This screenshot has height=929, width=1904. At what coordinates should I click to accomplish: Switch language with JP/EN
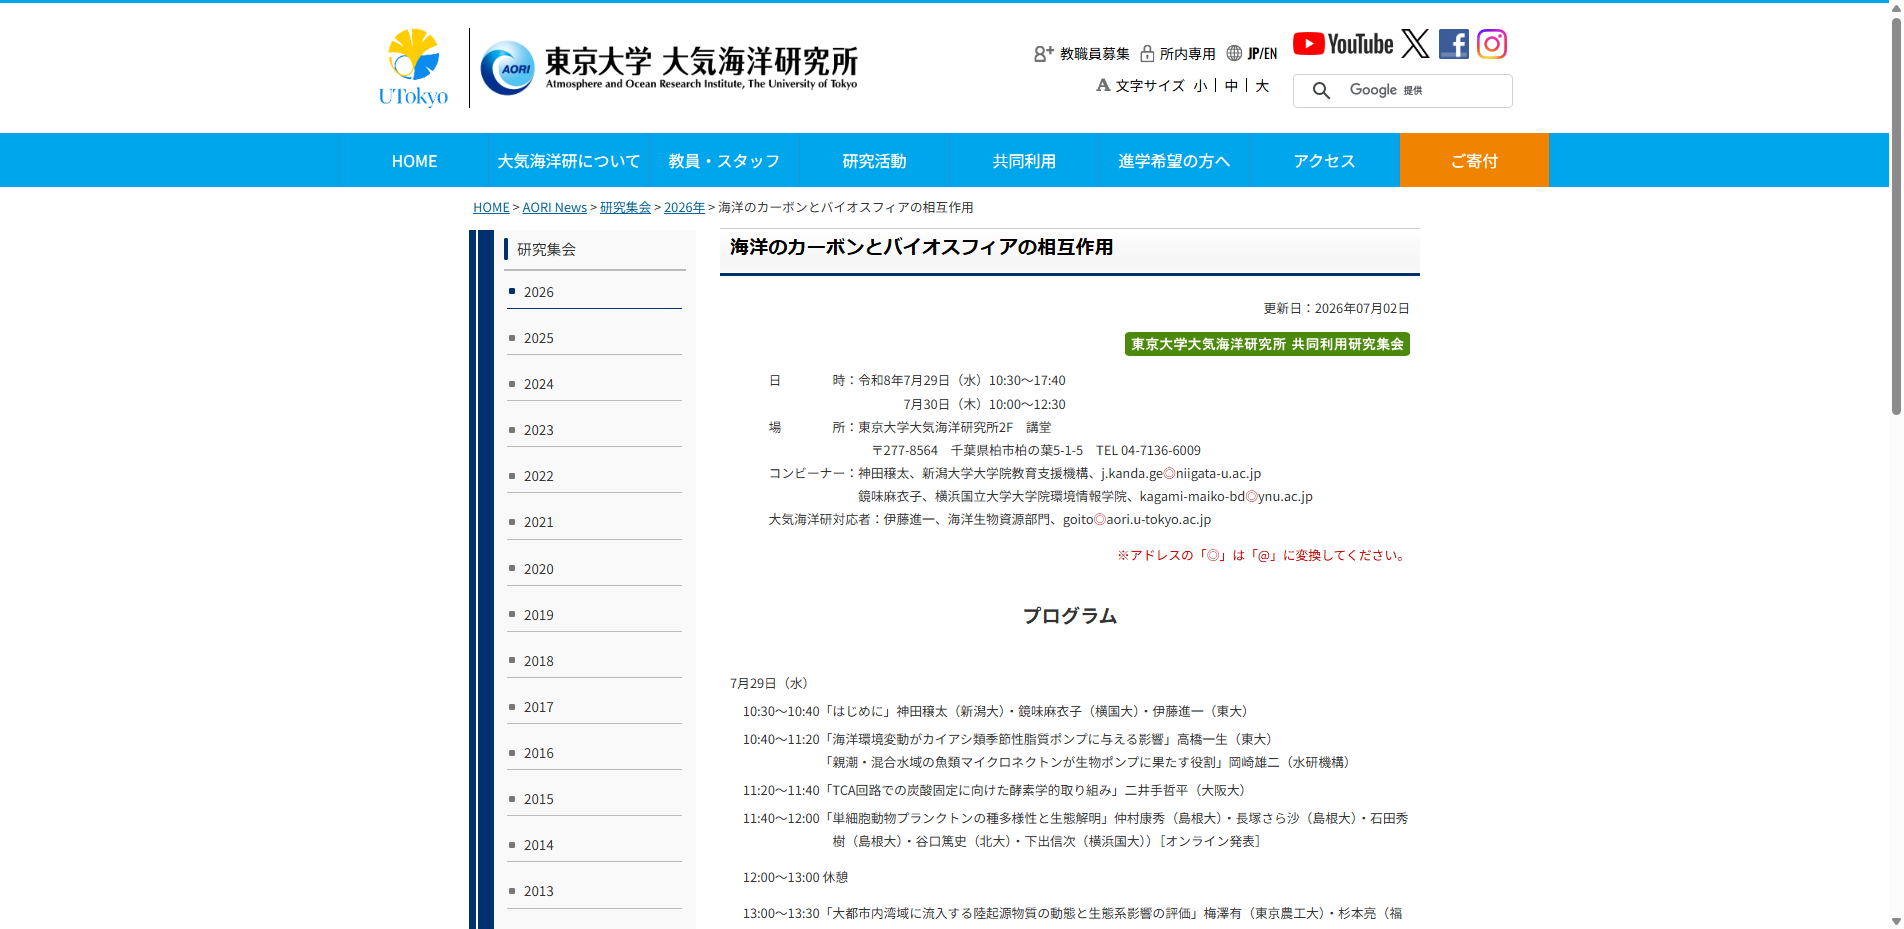1252,54
